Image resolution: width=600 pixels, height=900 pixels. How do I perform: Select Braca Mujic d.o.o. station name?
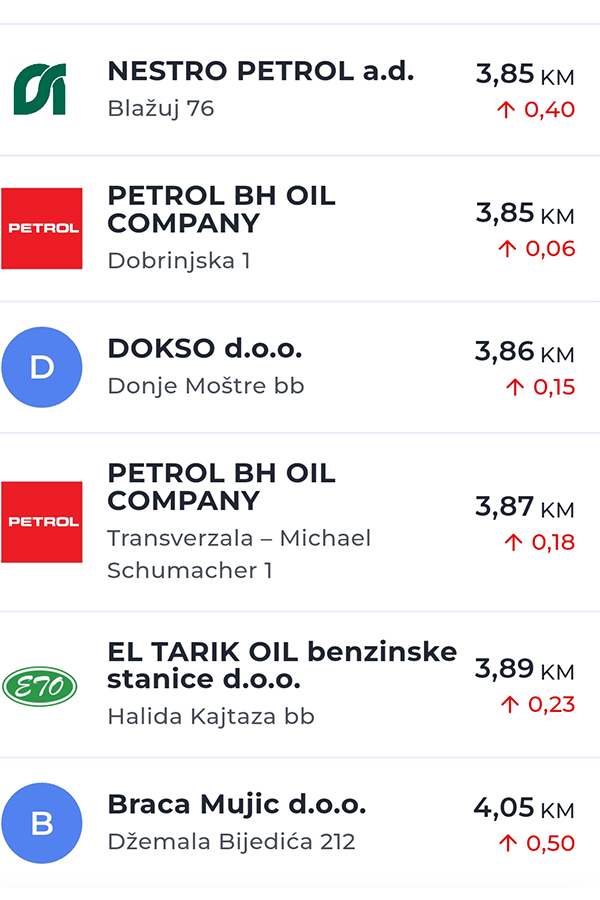(236, 804)
